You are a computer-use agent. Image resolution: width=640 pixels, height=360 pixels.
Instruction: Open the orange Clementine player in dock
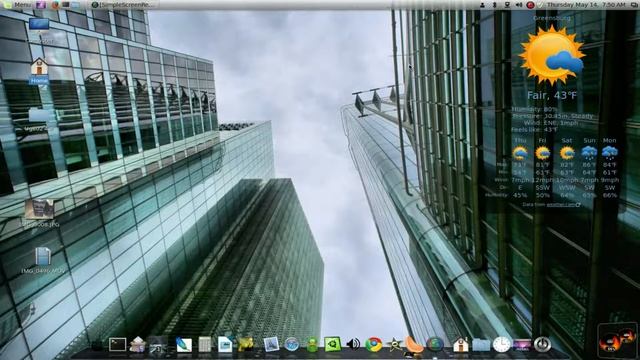point(414,344)
